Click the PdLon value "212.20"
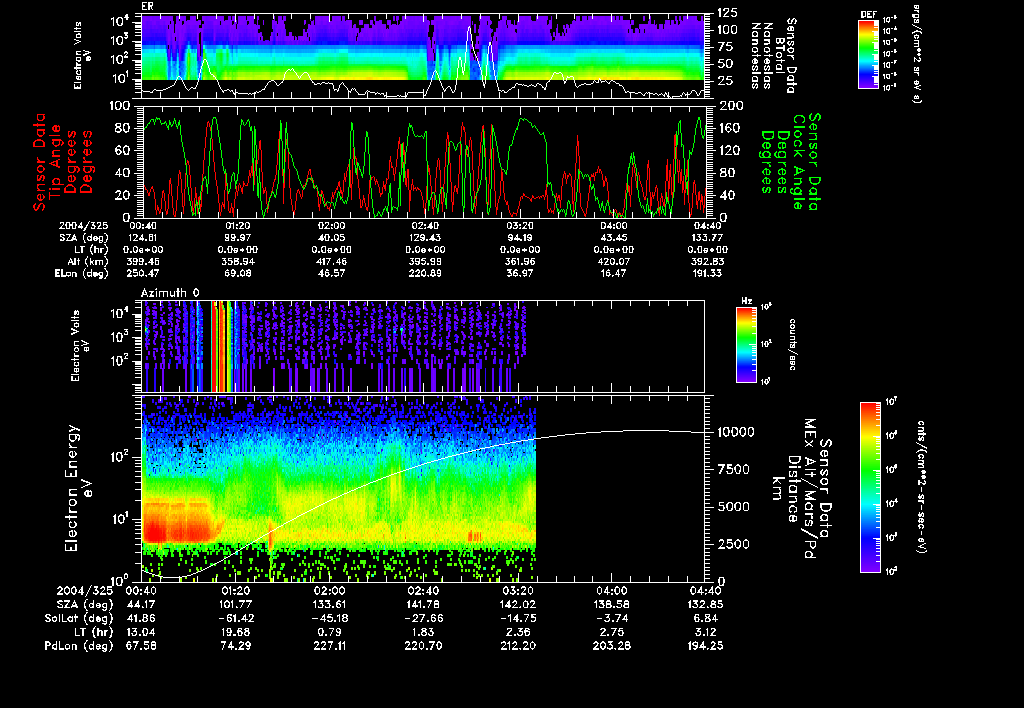Image resolution: width=1024 pixels, height=708 pixels. tap(518, 646)
